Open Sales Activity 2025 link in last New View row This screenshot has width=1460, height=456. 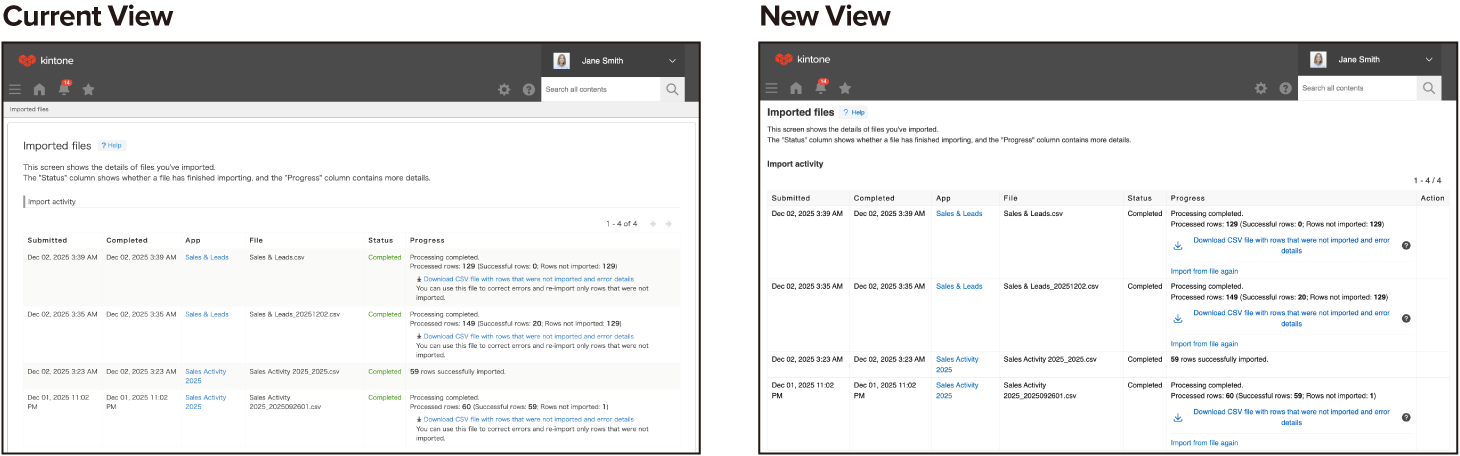(957, 391)
